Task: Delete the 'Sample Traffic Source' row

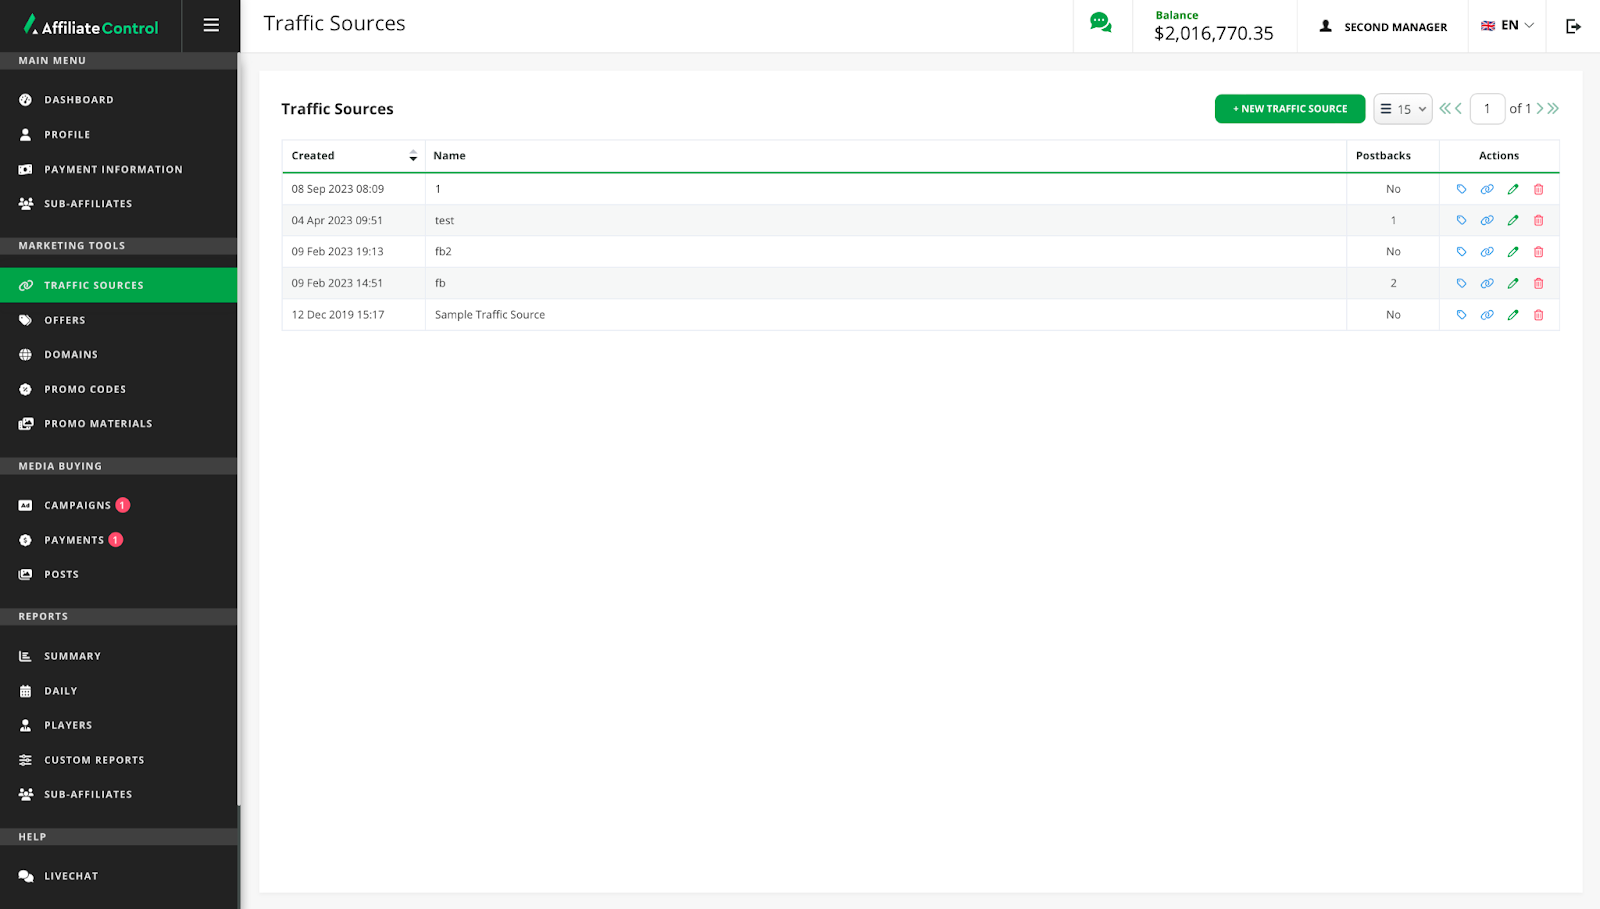Action: pyautogui.click(x=1539, y=315)
